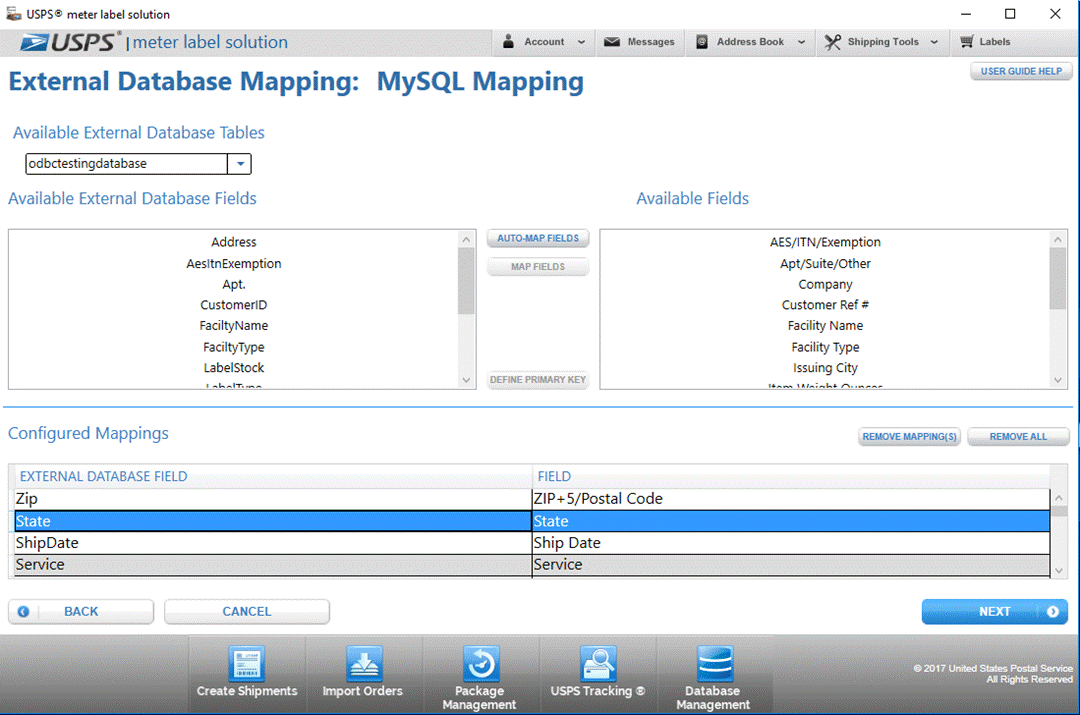Click the Messages envelope icon
Screen dimensions: 1080x715
point(612,42)
